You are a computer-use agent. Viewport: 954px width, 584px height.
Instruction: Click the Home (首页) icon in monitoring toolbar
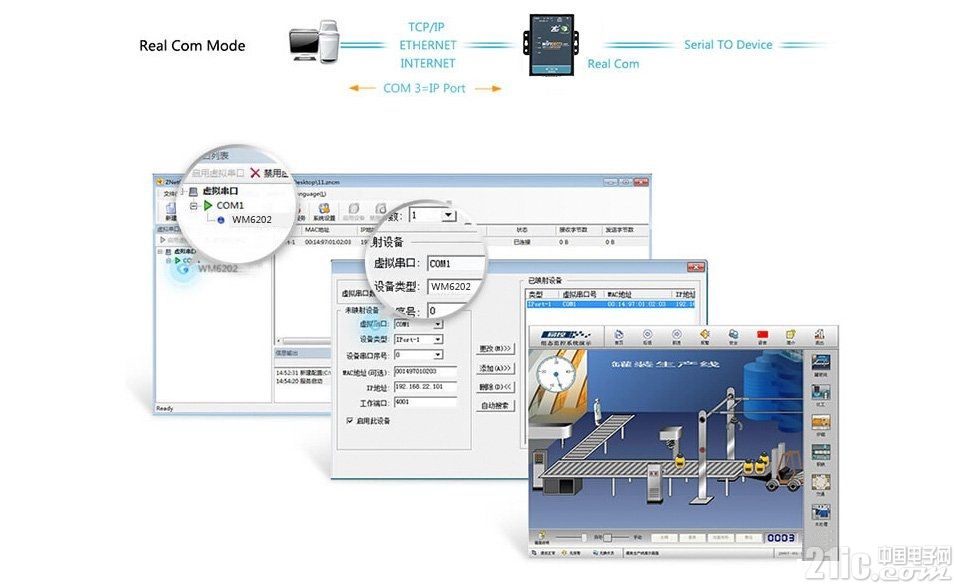[619, 335]
